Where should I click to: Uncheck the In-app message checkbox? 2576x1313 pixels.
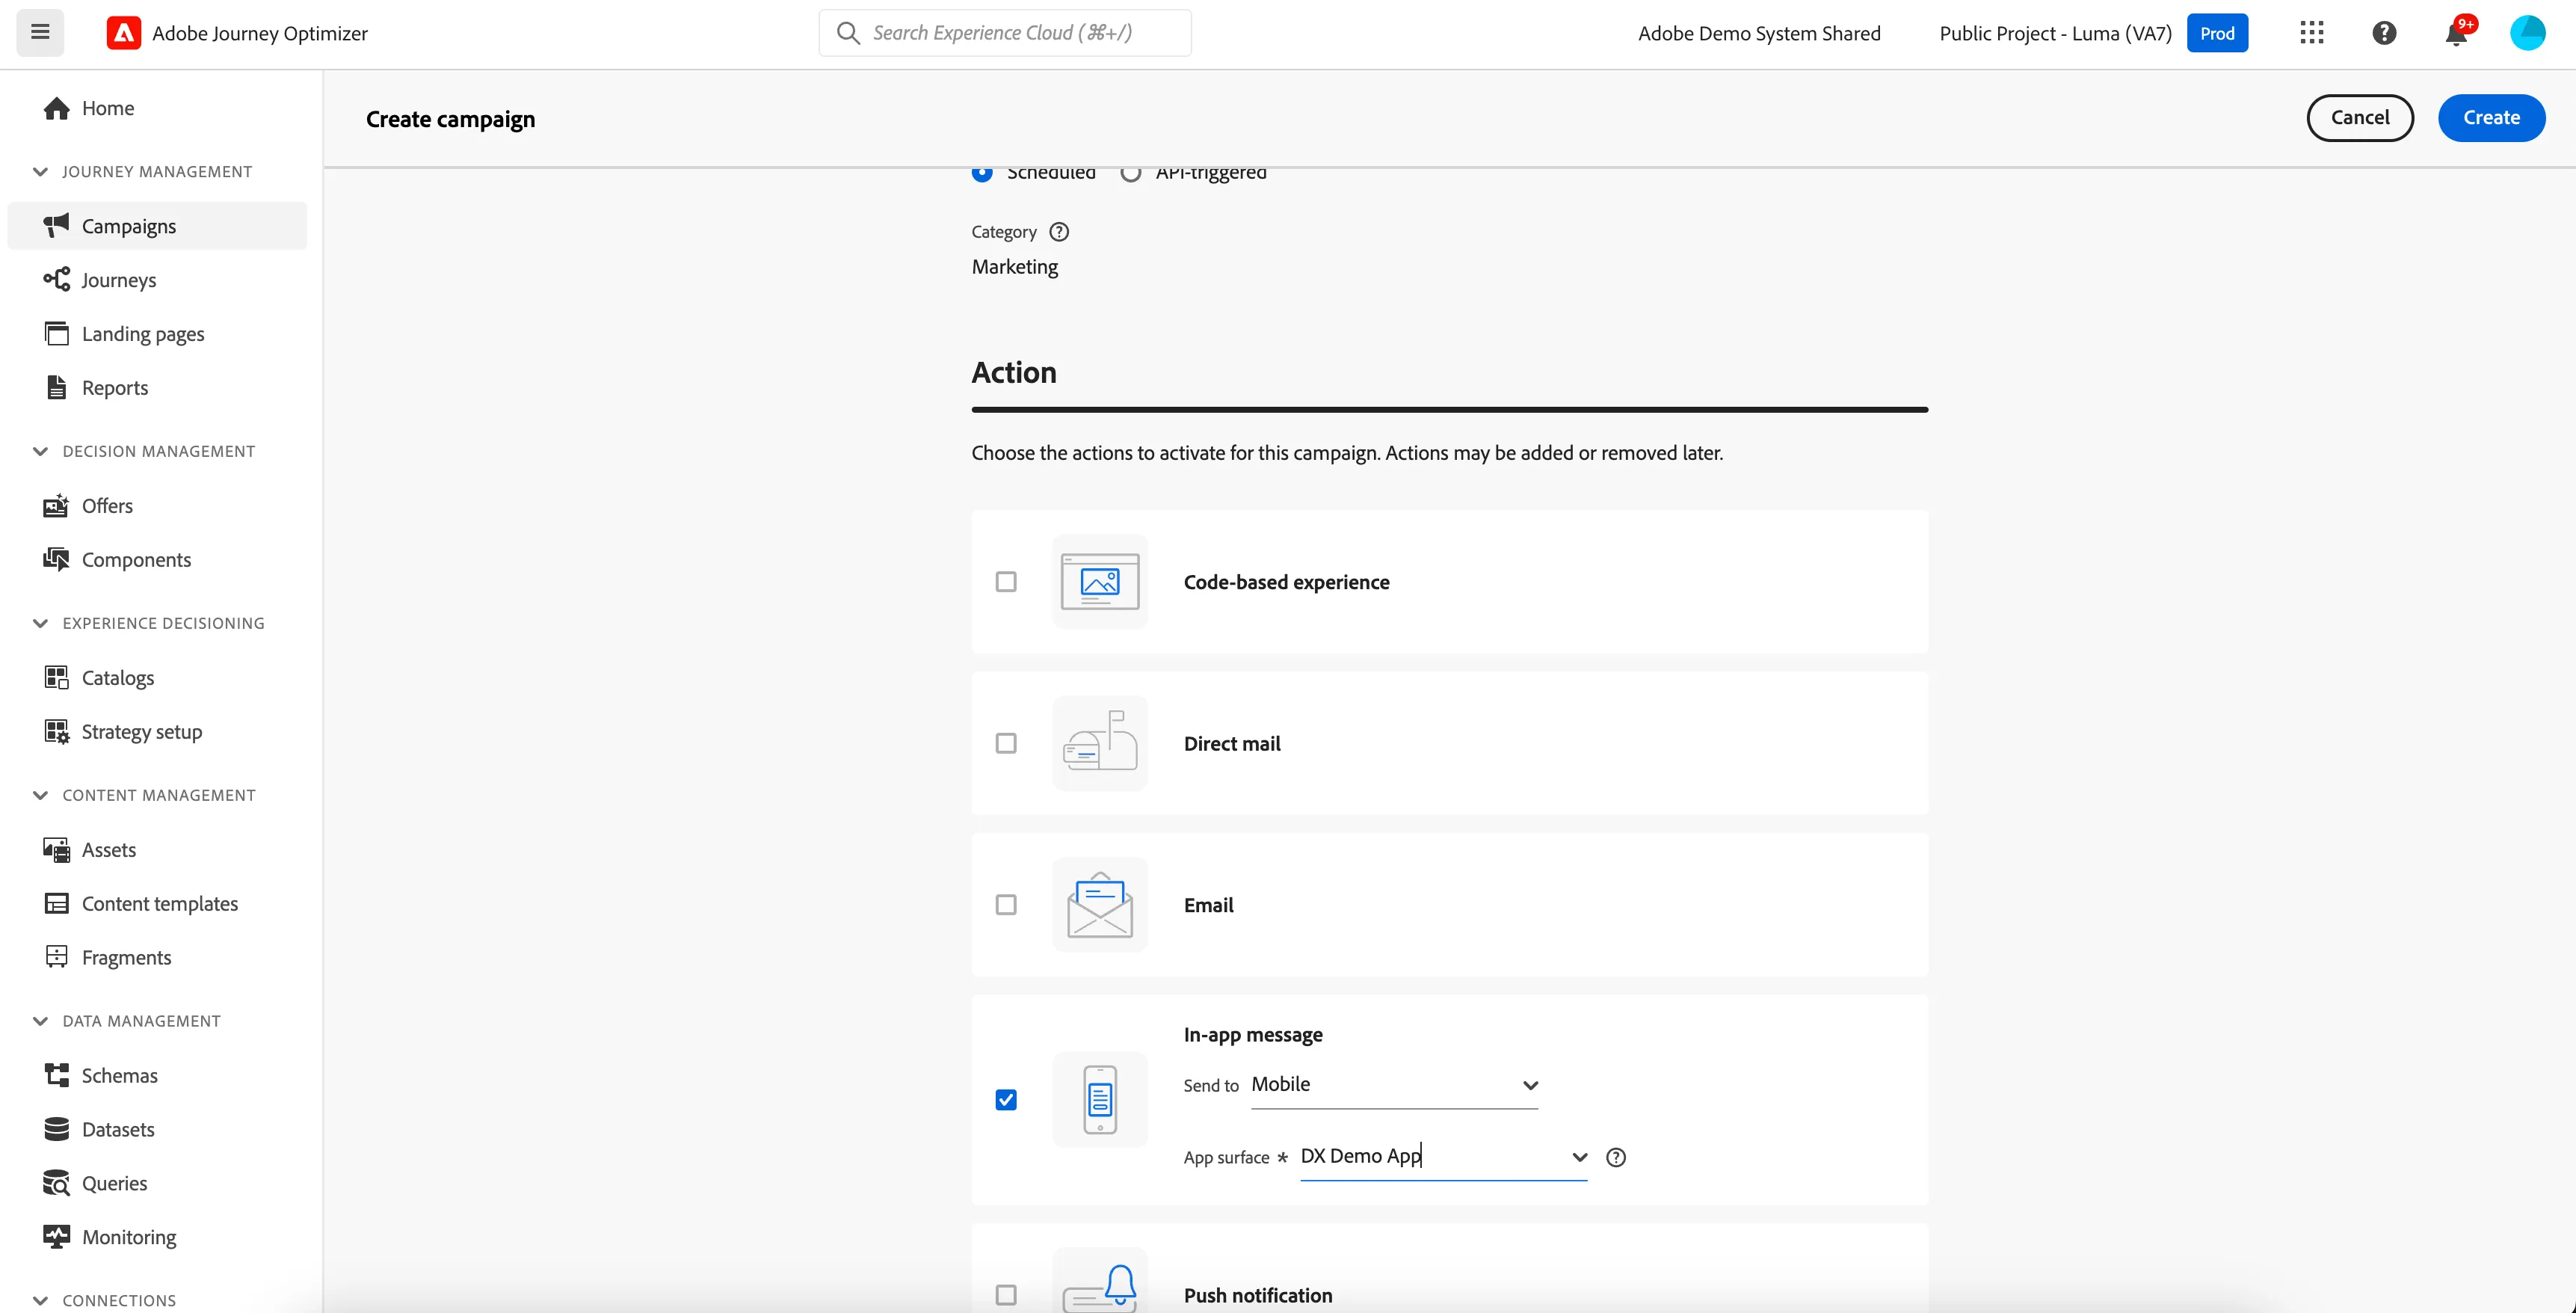pos(1006,1100)
